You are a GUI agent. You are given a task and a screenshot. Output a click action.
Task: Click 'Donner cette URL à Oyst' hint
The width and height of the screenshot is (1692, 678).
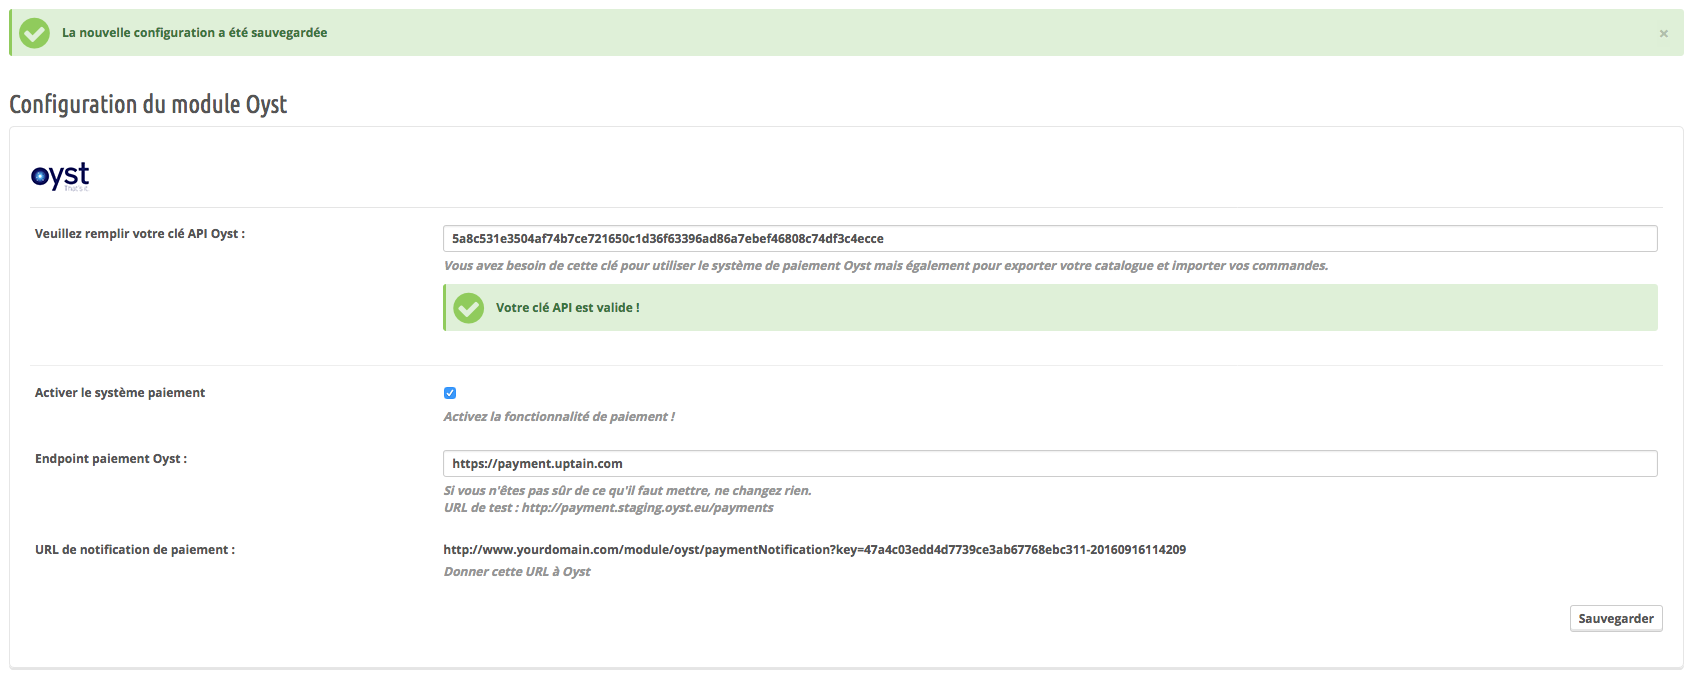[x=517, y=571]
